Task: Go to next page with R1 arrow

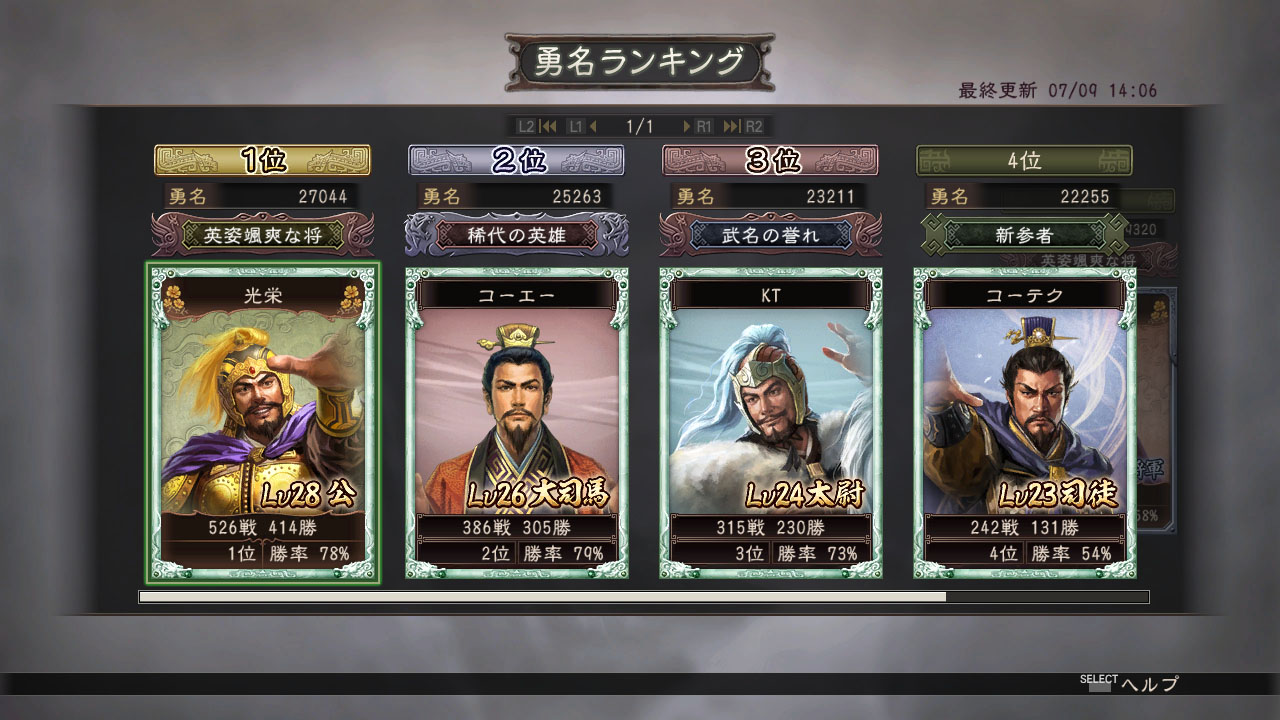Action: (x=698, y=126)
